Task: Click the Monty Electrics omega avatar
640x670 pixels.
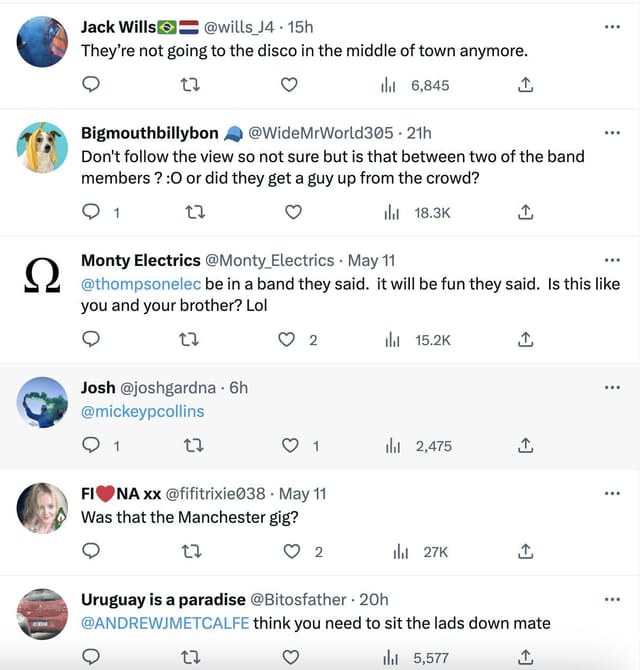Action: point(43,276)
